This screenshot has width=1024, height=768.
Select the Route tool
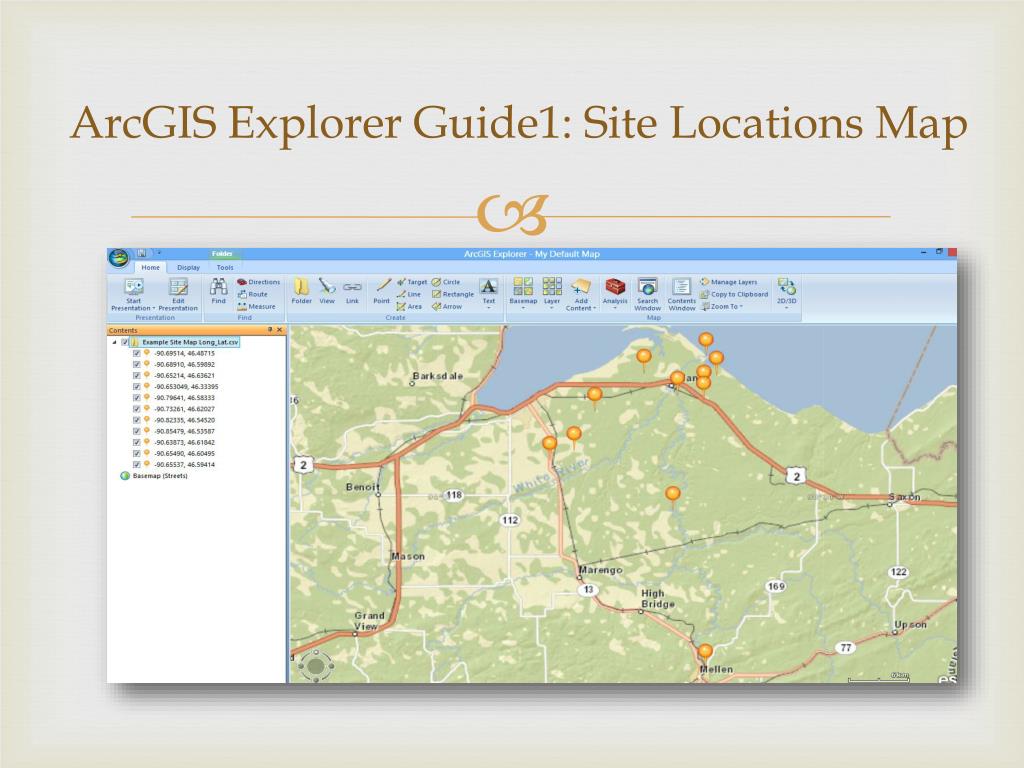[253, 295]
